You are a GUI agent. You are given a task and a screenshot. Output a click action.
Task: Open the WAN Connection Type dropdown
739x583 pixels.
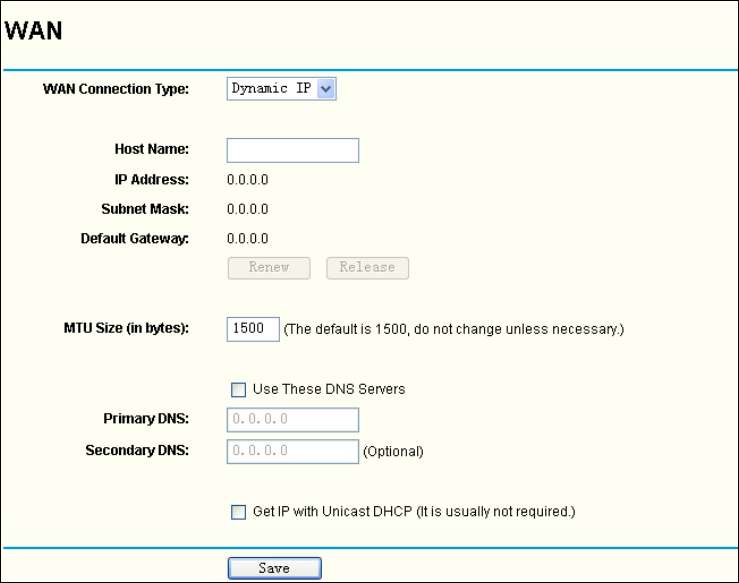click(x=281, y=89)
